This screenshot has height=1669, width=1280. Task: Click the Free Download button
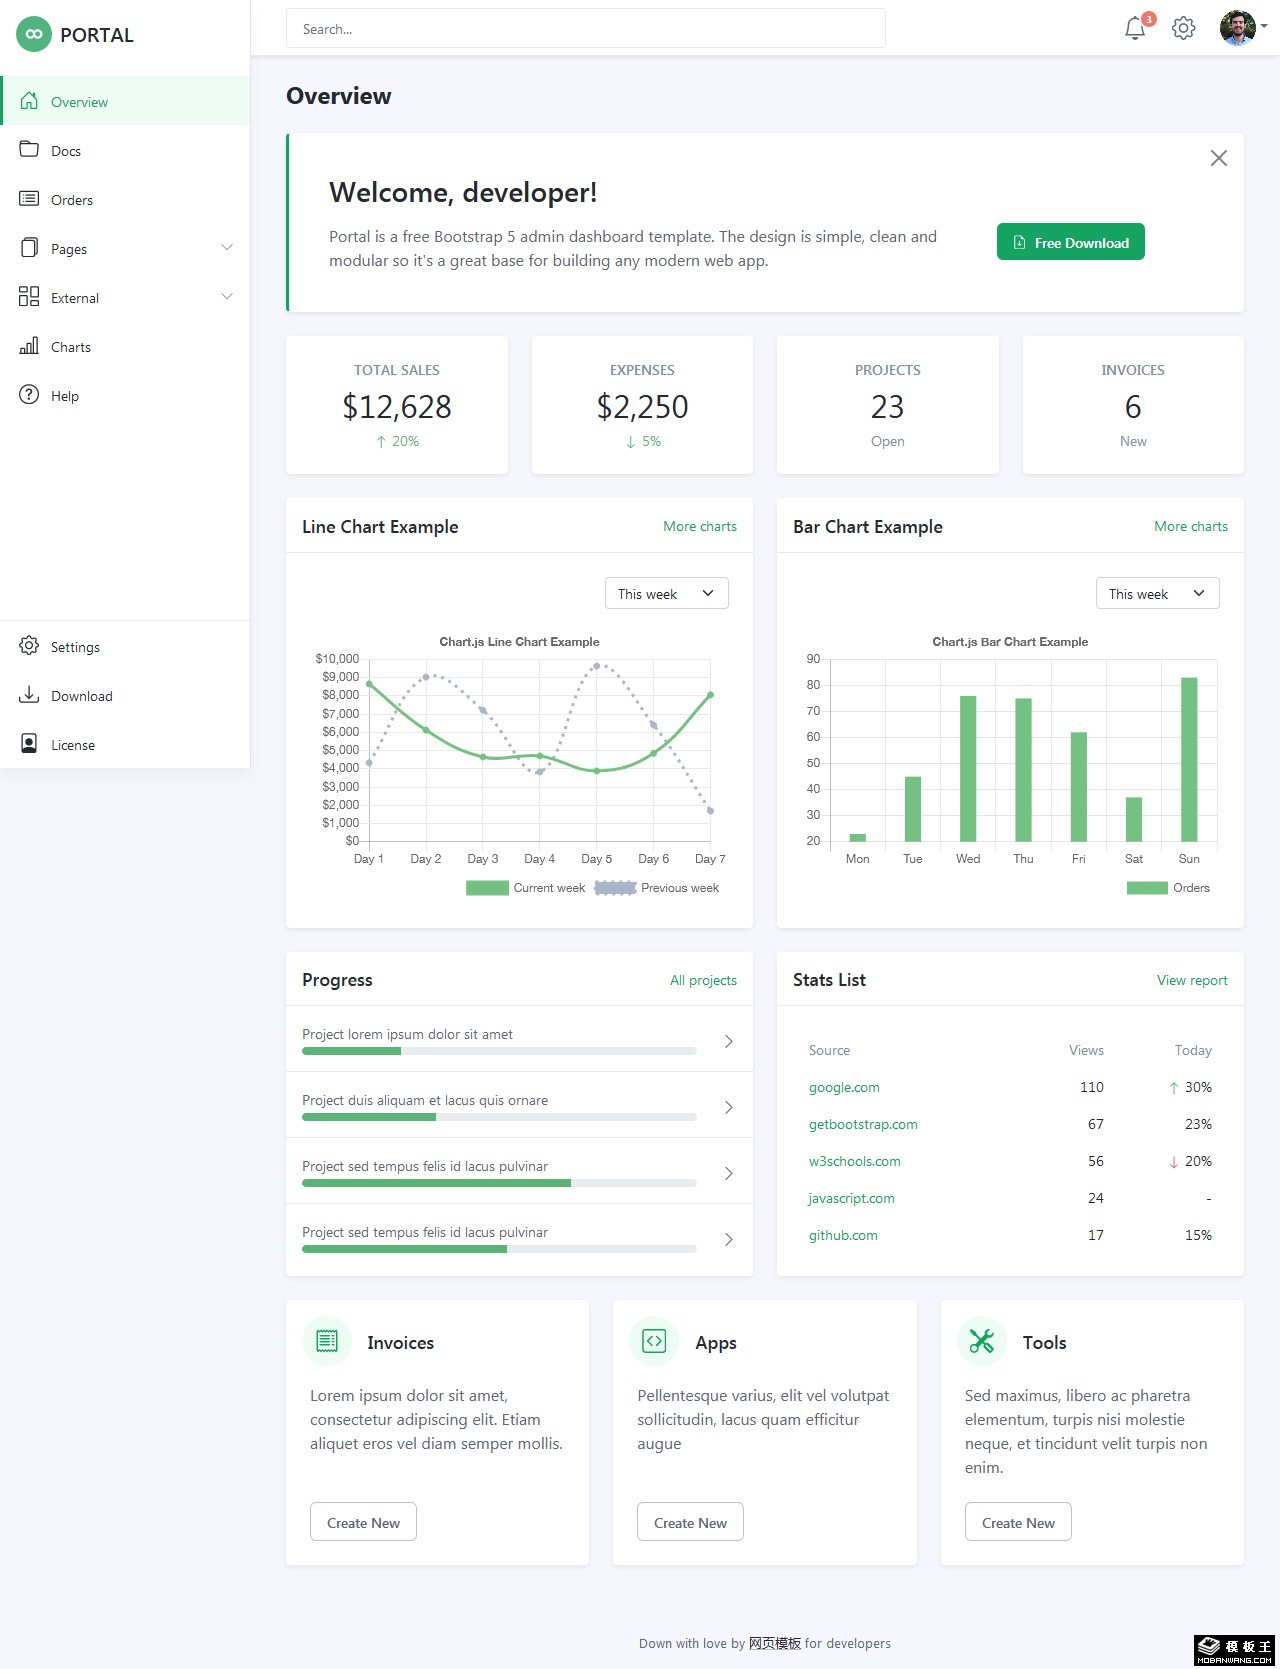(x=1070, y=242)
